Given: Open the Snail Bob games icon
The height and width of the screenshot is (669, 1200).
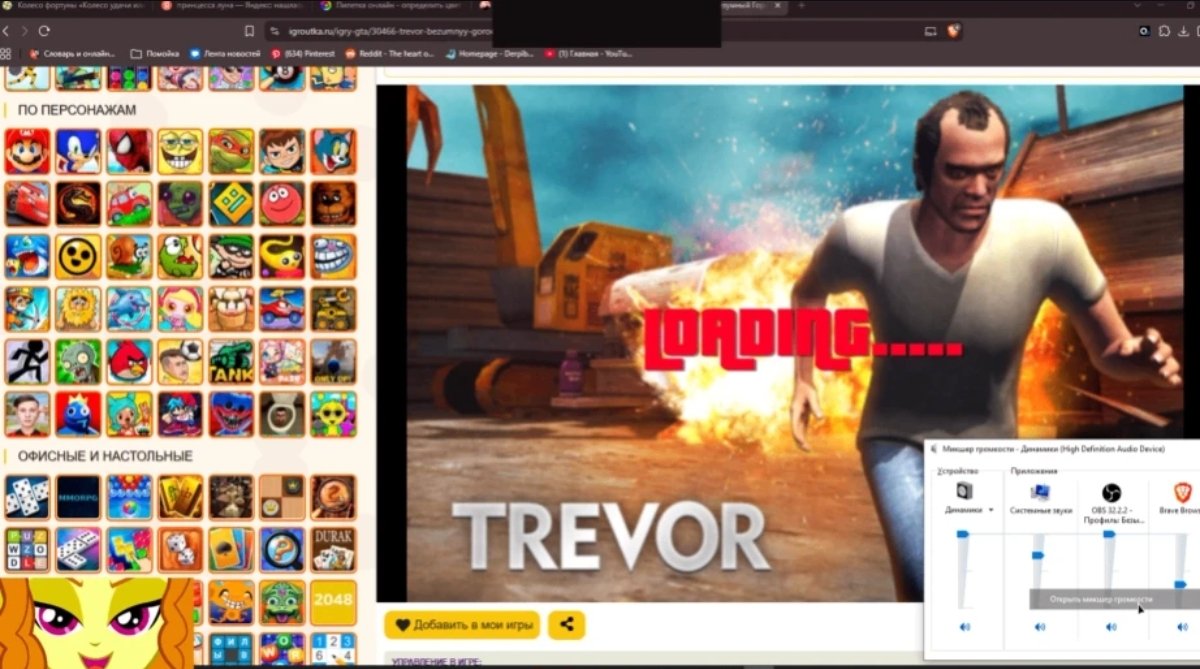Looking at the screenshot, I should (x=129, y=256).
